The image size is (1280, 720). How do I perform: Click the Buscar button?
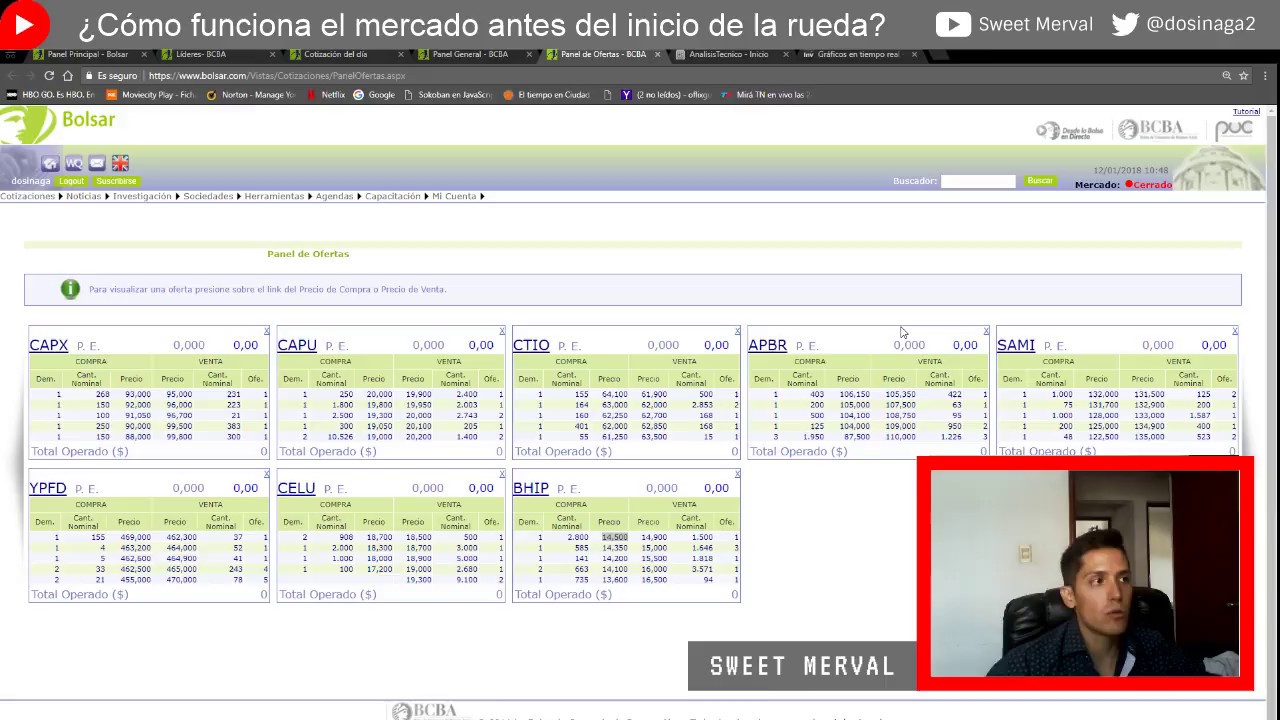point(1040,181)
